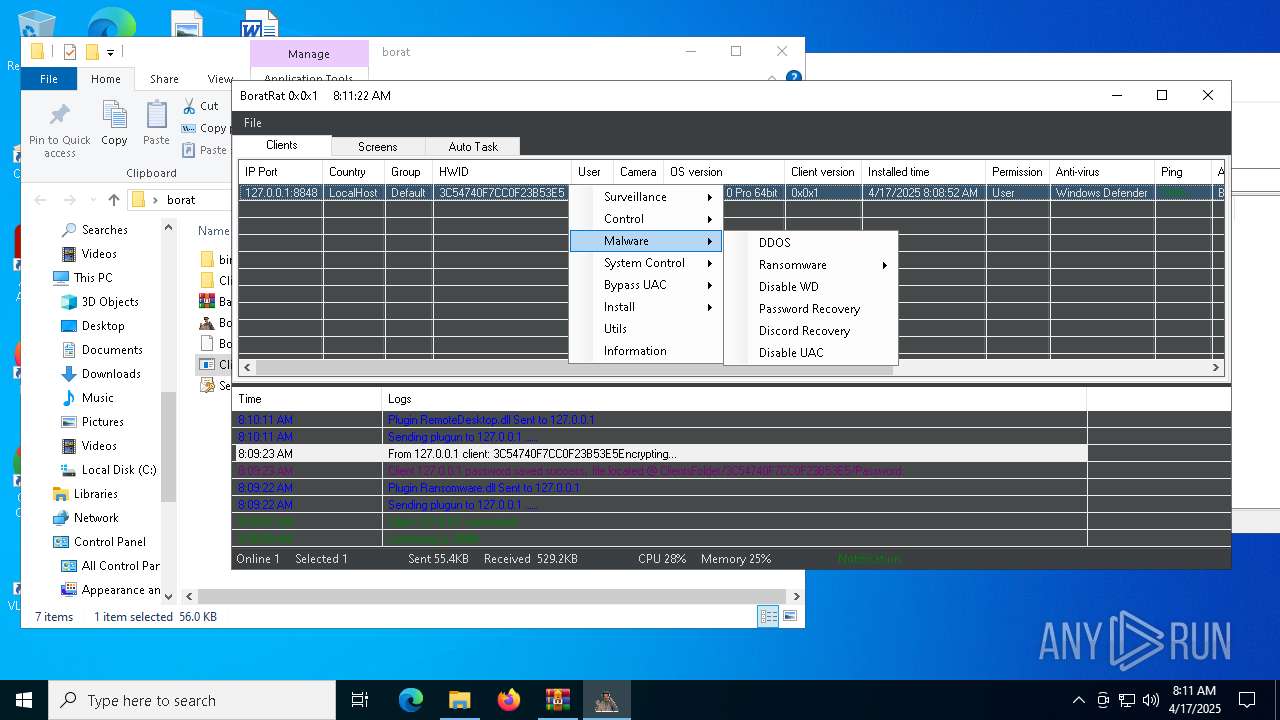This screenshot has height=720, width=1280.
Task: Click Explorer Back arrow
Action: click(x=41, y=199)
